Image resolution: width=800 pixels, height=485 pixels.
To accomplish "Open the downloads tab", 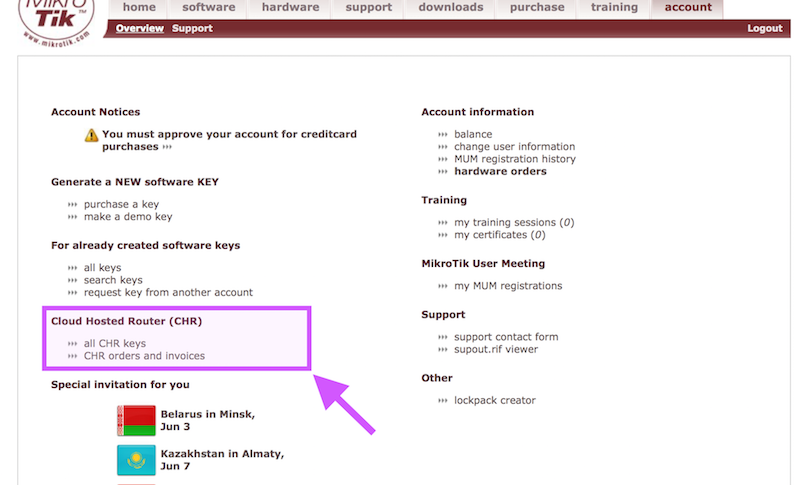I will click(451, 8).
